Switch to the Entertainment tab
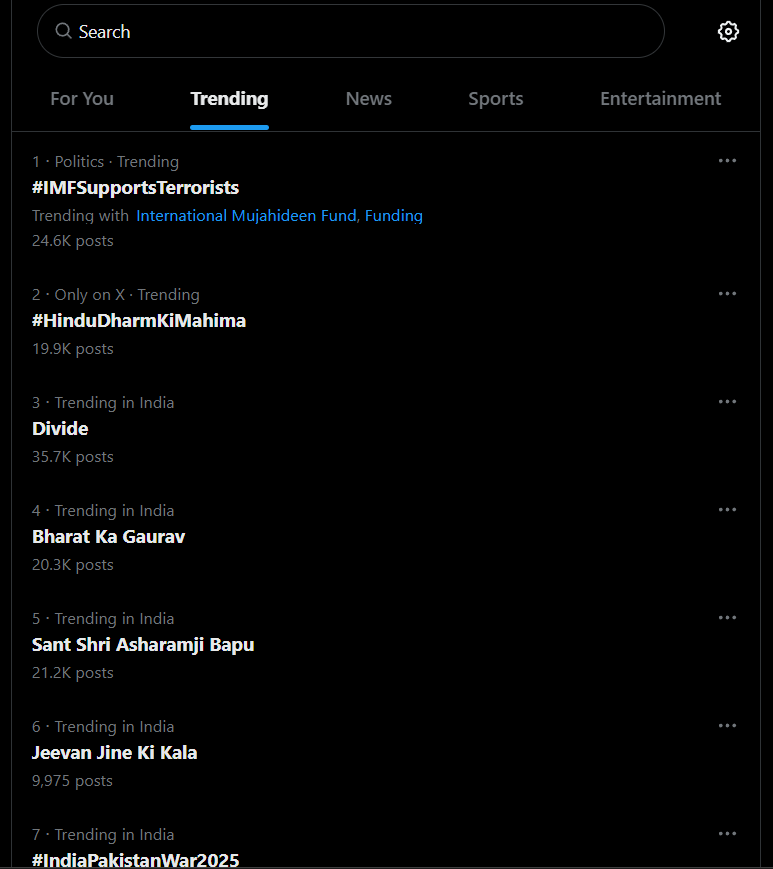Screen dimensions: 773x869 pos(661,99)
